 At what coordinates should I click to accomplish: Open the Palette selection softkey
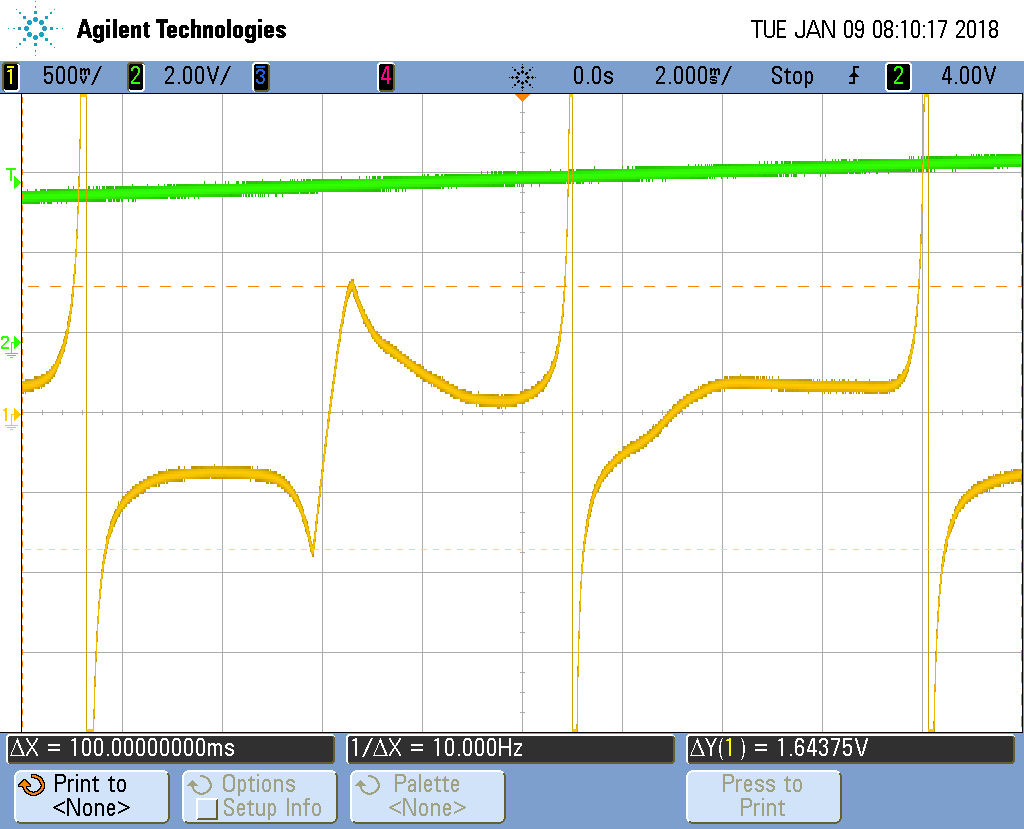[427, 796]
